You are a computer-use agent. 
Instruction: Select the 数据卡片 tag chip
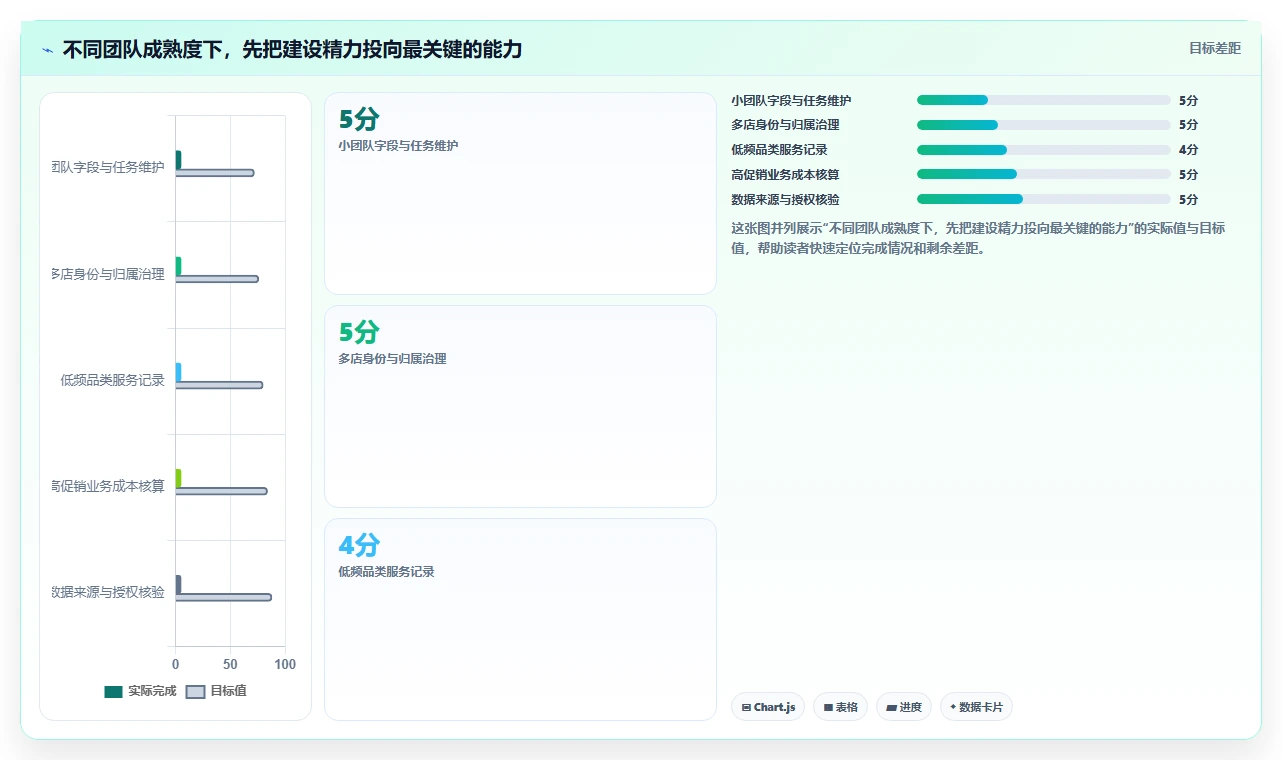(x=976, y=707)
